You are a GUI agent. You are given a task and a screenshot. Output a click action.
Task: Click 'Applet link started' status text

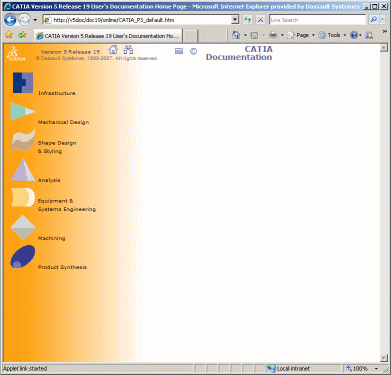(x=25, y=368)
